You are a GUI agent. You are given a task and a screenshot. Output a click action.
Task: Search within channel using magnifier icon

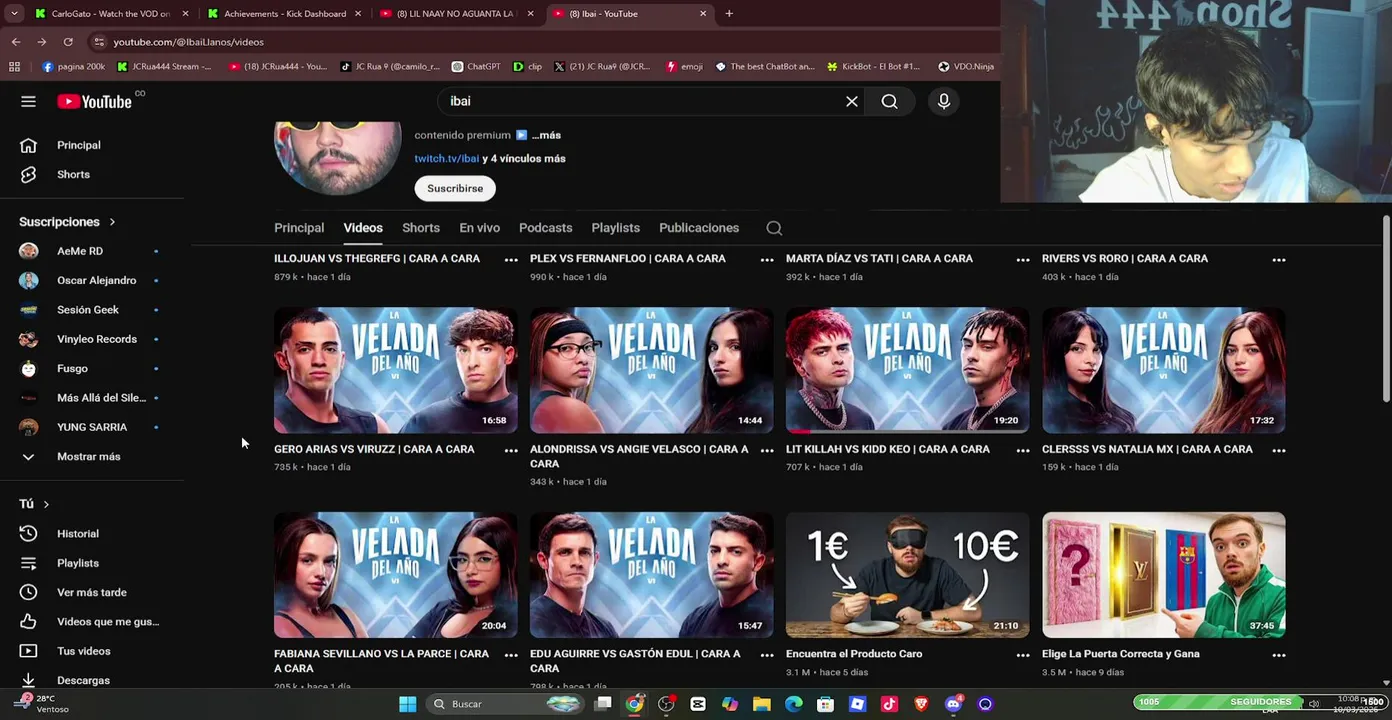[774, 228]
